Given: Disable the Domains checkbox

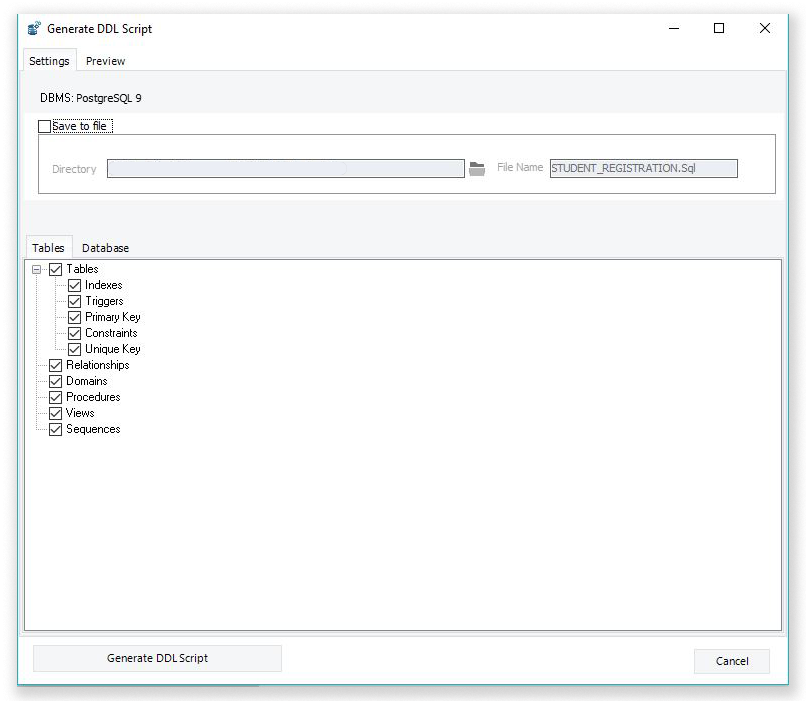Looking at the screenshot, I should point(56,381).
